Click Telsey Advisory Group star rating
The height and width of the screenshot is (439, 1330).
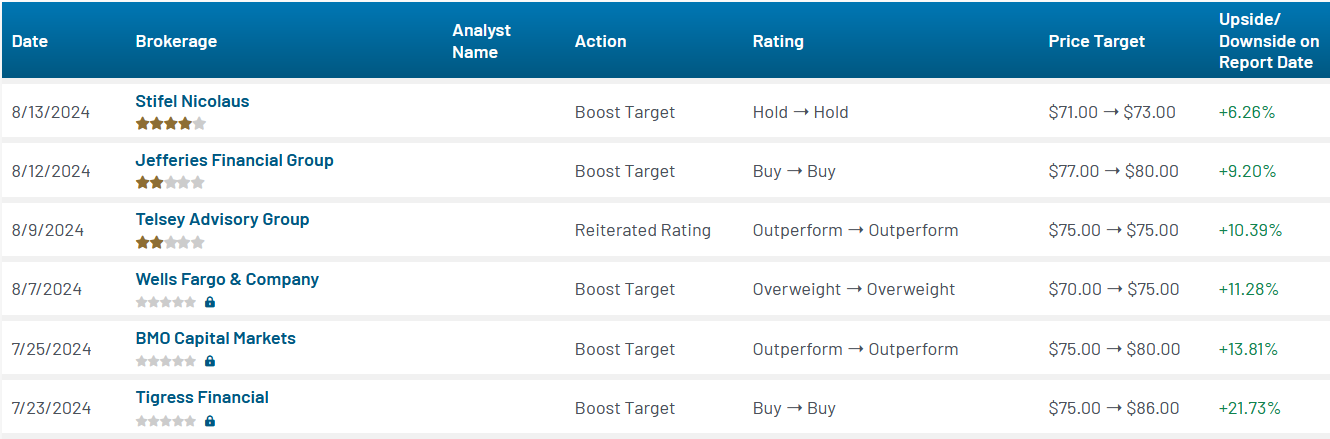coord(171,242)
